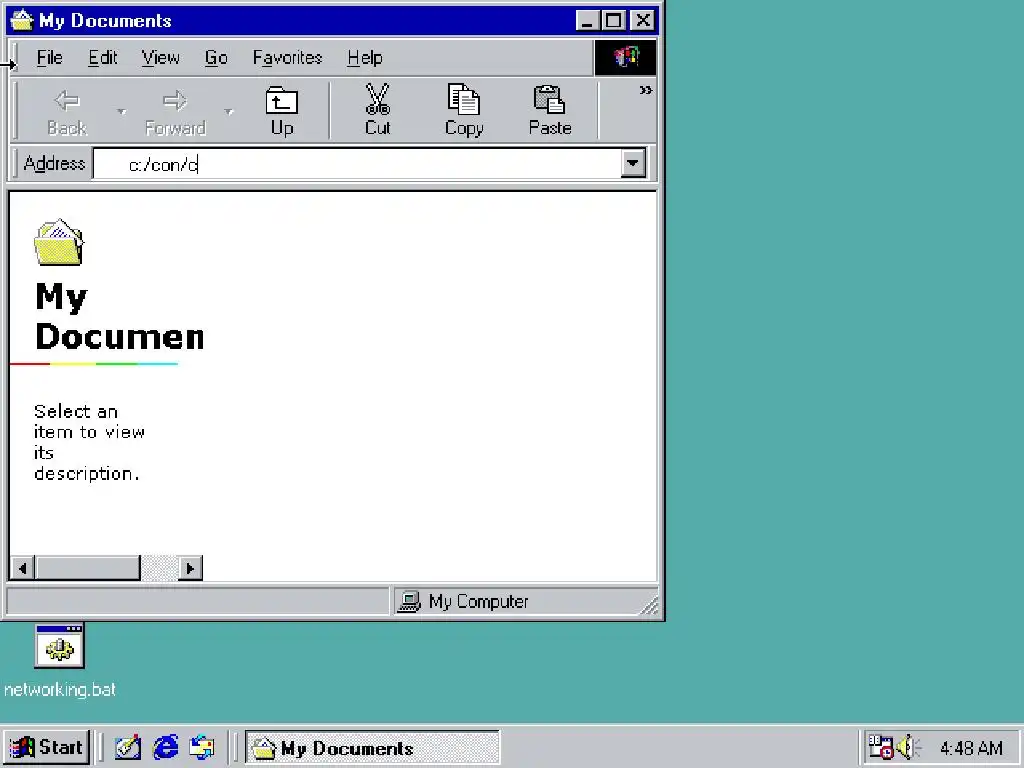Click the Task Scheduler tray icon
Image resolution: width=1024 pixels, height=768 pixels.
tap(880, 747)
